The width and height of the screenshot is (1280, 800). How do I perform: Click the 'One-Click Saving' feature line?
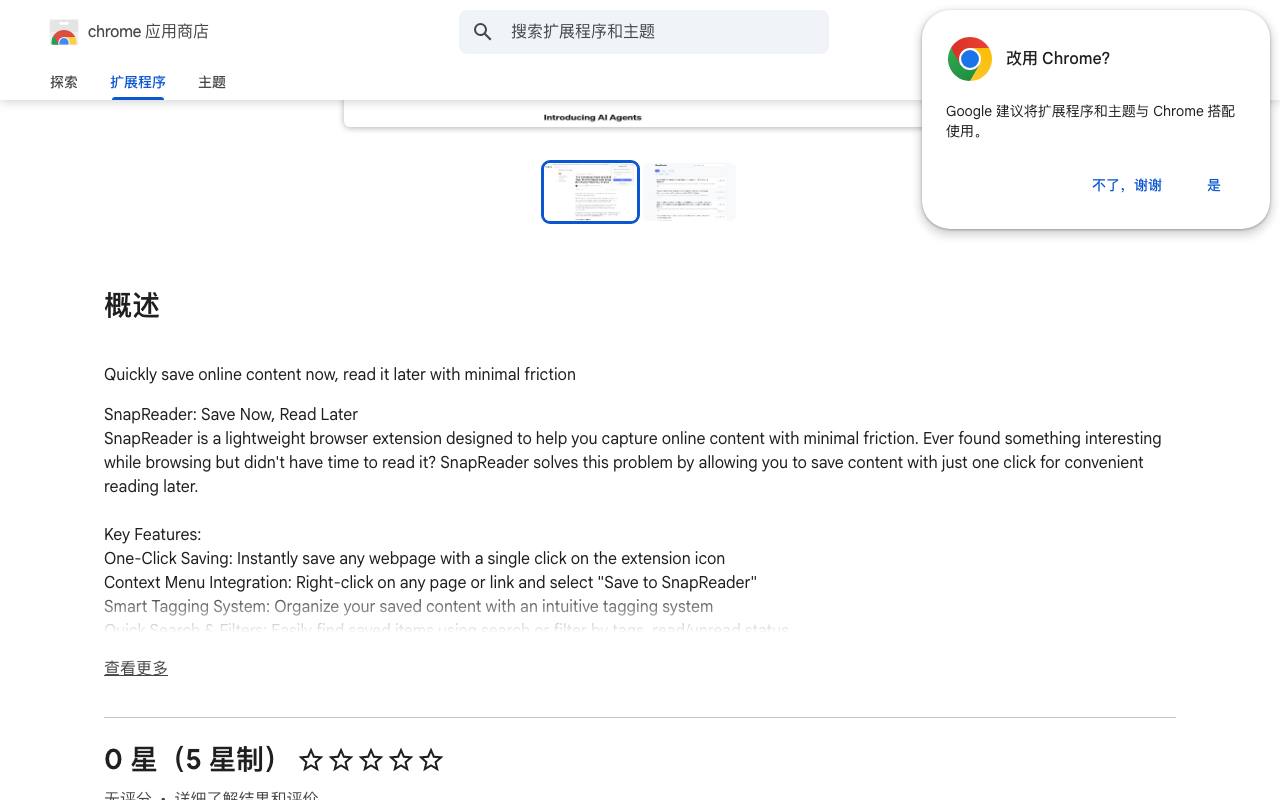pyautogui.click(x=414, y=558)
